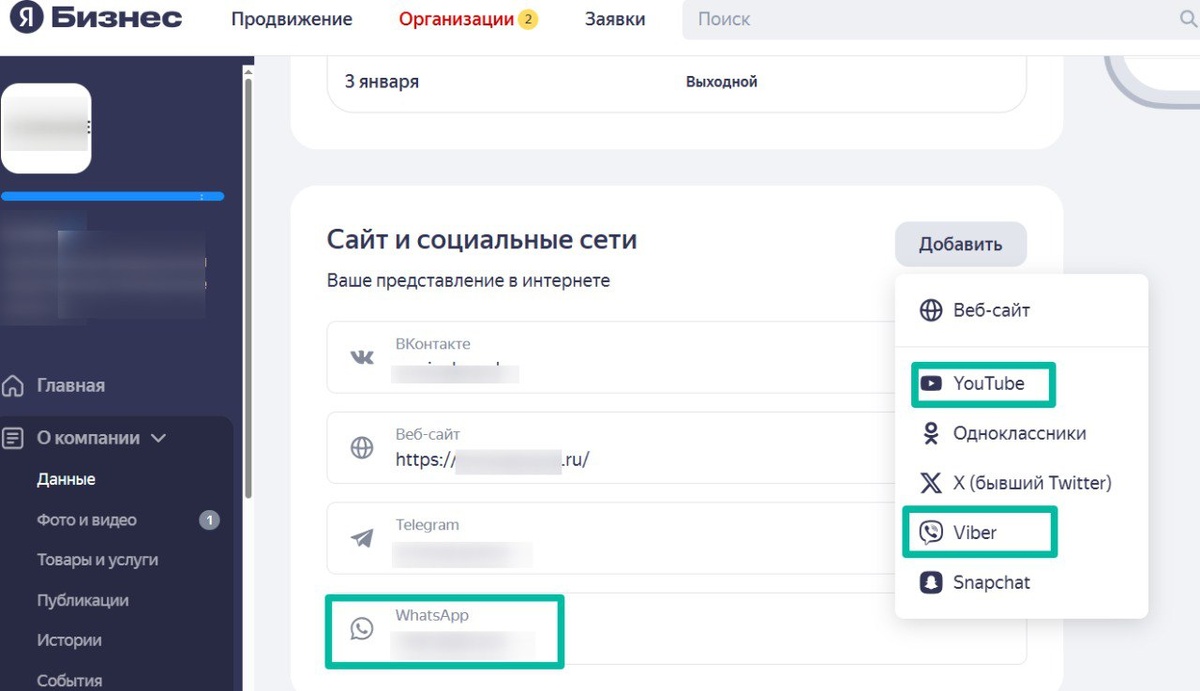Go to Главная in sidebar
This screenshot has width=1200, height=691.
[x=71, y=385]
